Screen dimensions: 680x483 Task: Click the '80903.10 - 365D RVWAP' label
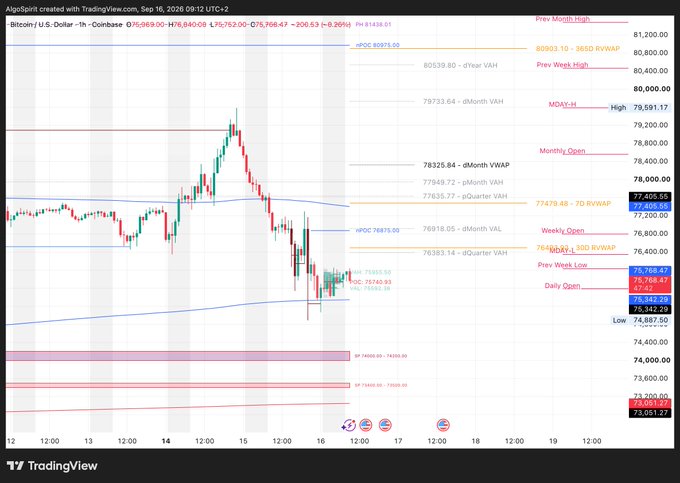coord(578,49)
